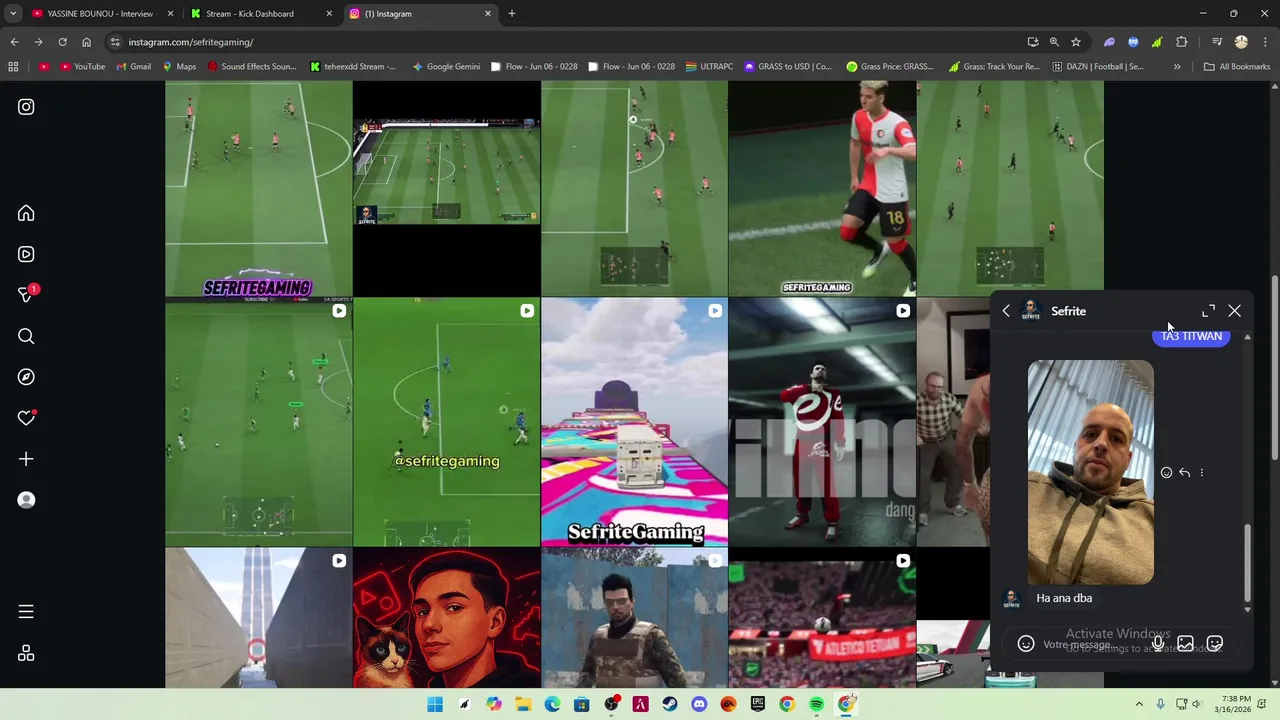Screen dimensions: 1280x720
Task: Open Discord from the taskbar
Action: point(699,704)
